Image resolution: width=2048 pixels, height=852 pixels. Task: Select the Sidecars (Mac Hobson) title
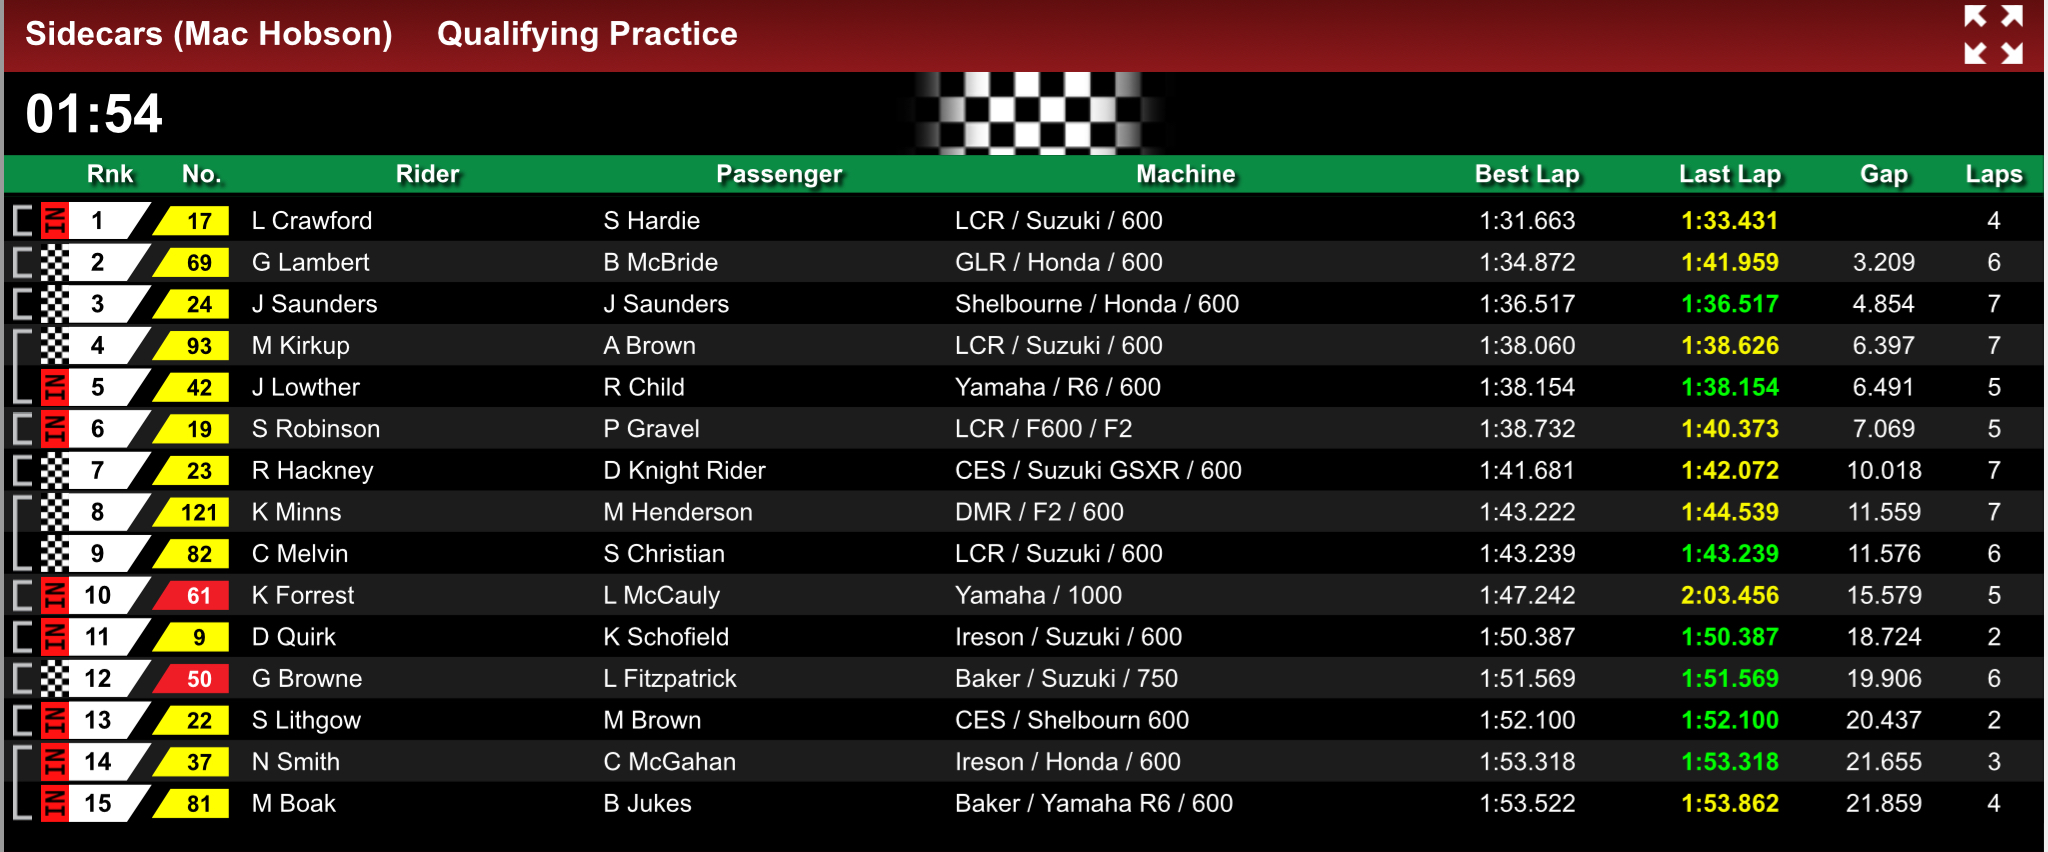coord(209,34)
